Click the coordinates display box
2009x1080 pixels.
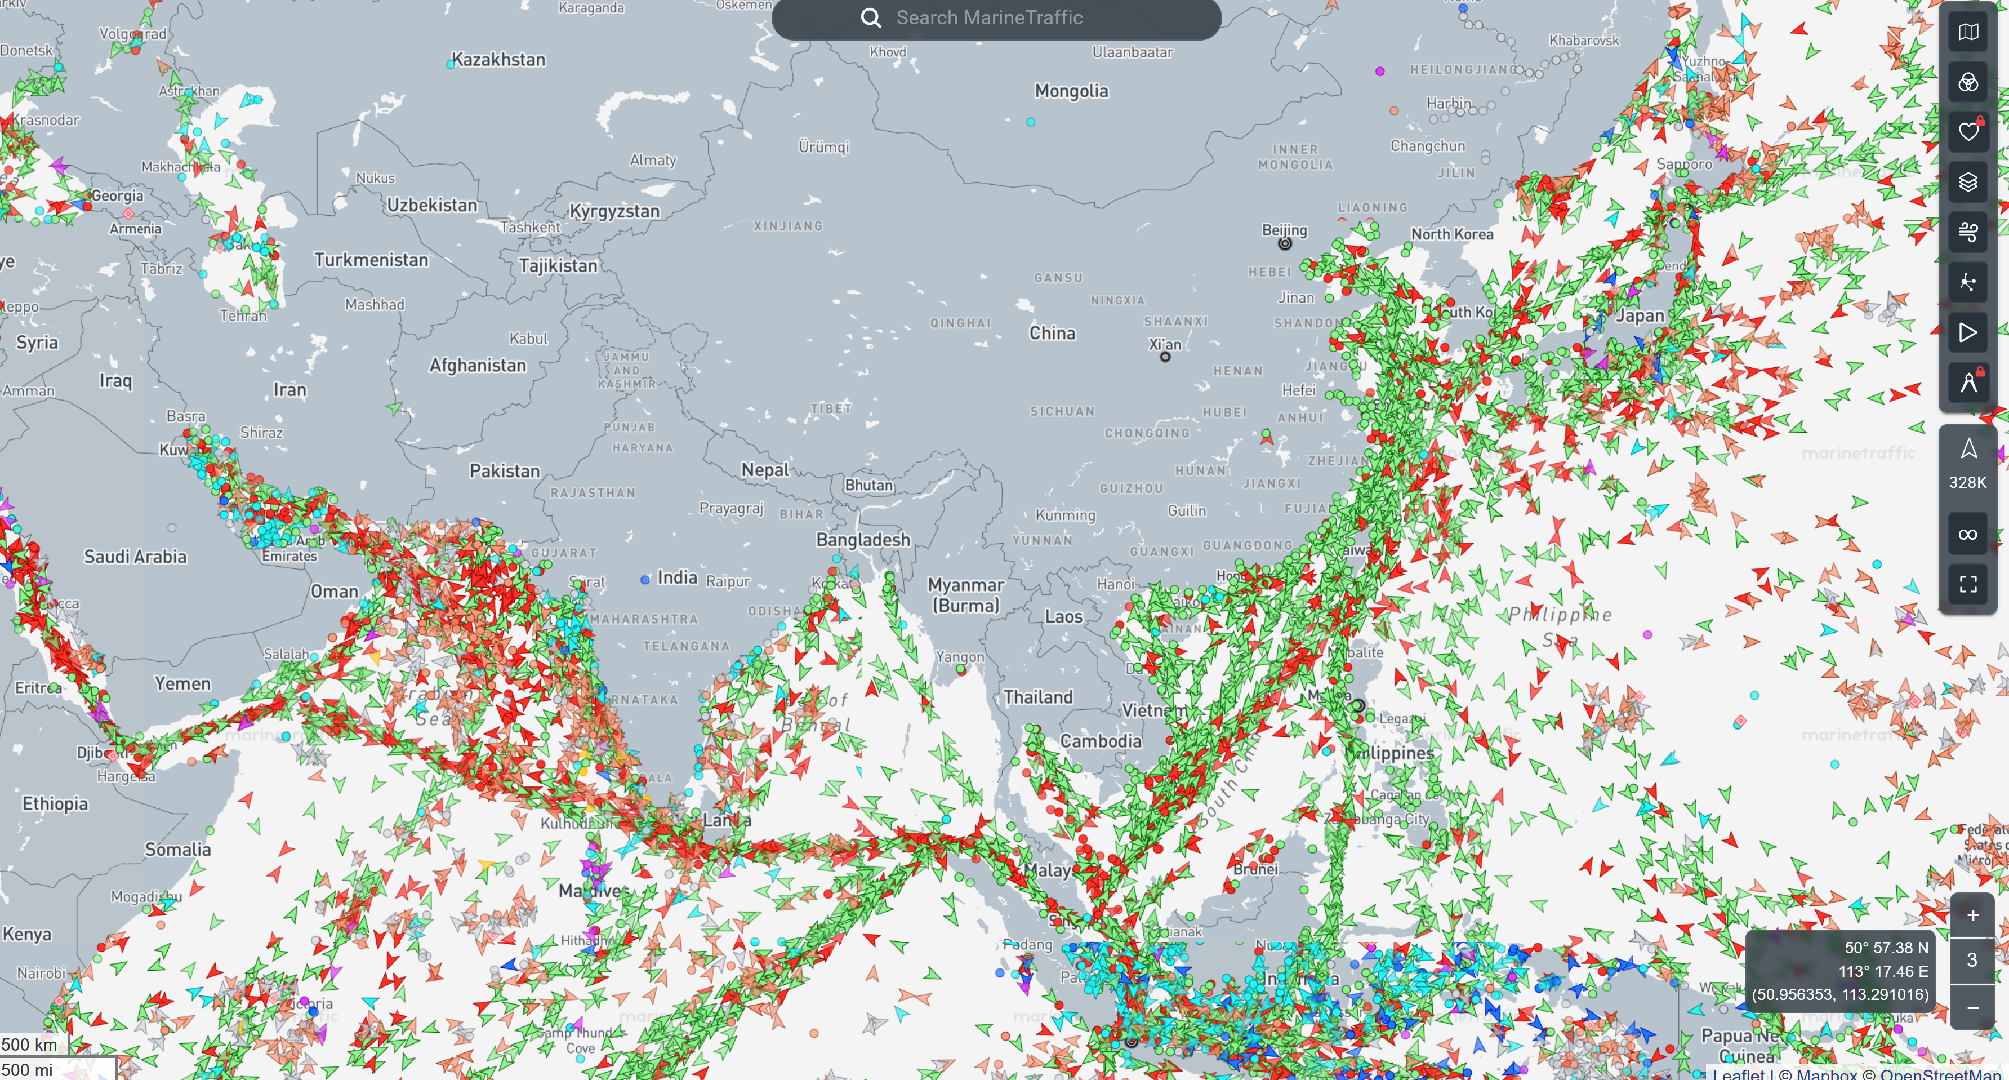pos(1840,971)
